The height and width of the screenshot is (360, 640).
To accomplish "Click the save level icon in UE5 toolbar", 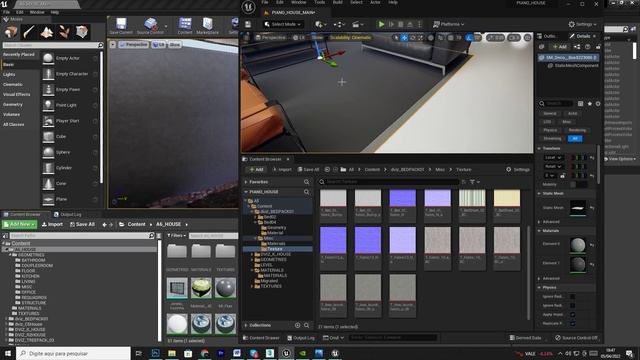I will 248,24.
